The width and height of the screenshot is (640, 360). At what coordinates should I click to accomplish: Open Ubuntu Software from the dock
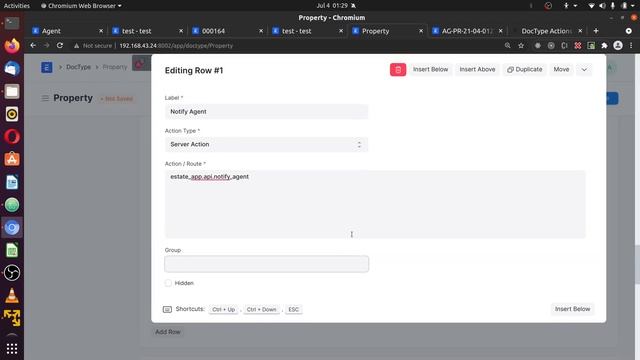[12, 159]
